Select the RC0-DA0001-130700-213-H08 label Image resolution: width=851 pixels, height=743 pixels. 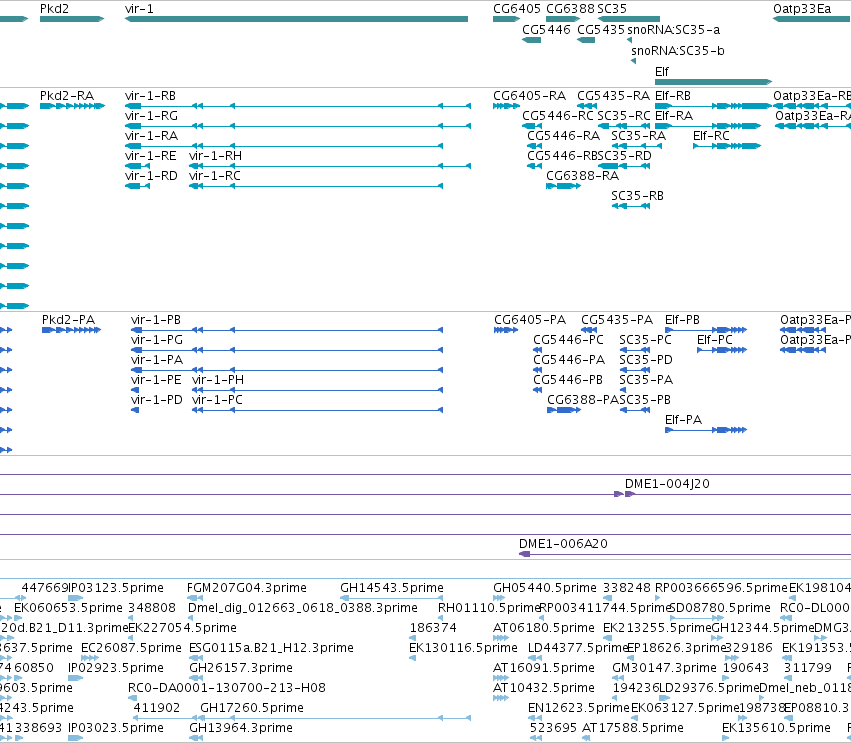tap(227, 688)
